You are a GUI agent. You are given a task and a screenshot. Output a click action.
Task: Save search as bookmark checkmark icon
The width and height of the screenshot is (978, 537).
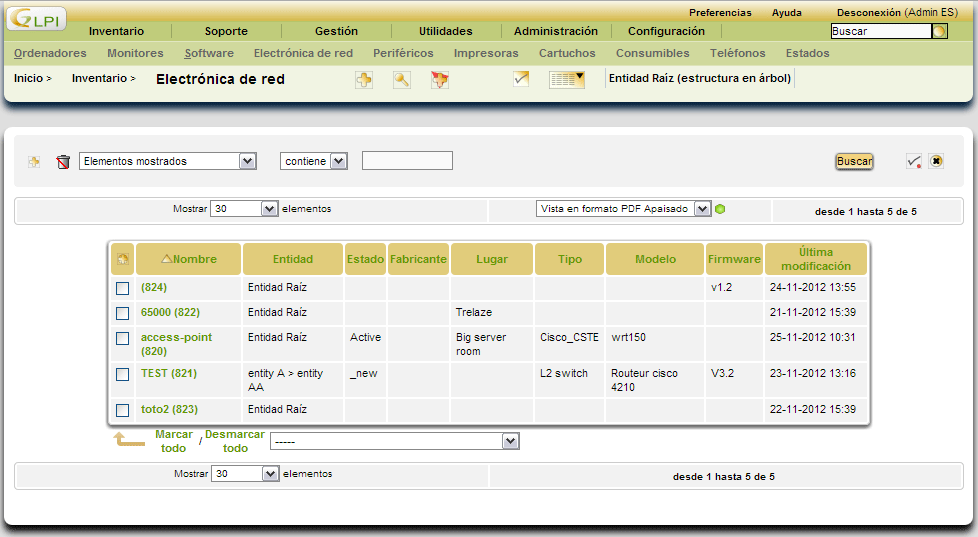pyautogui.click(x=914, y=162)
